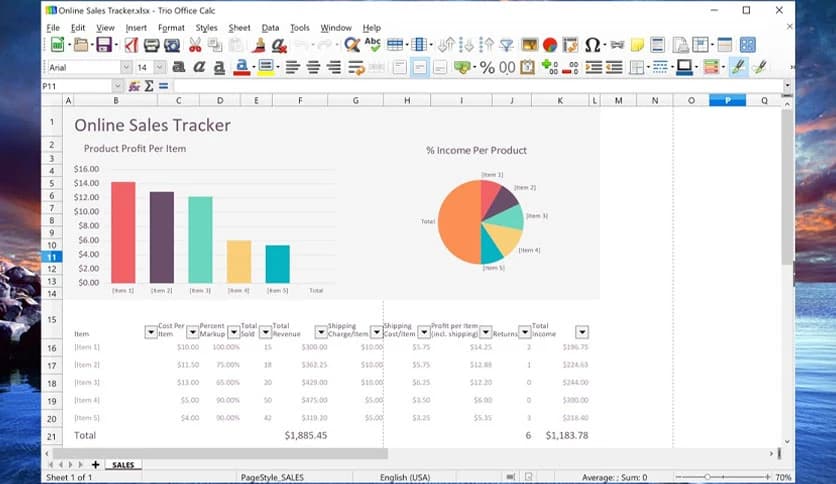The image size is (836, 484).
Task: Save the document with the floppy icon
Action: 103,45
